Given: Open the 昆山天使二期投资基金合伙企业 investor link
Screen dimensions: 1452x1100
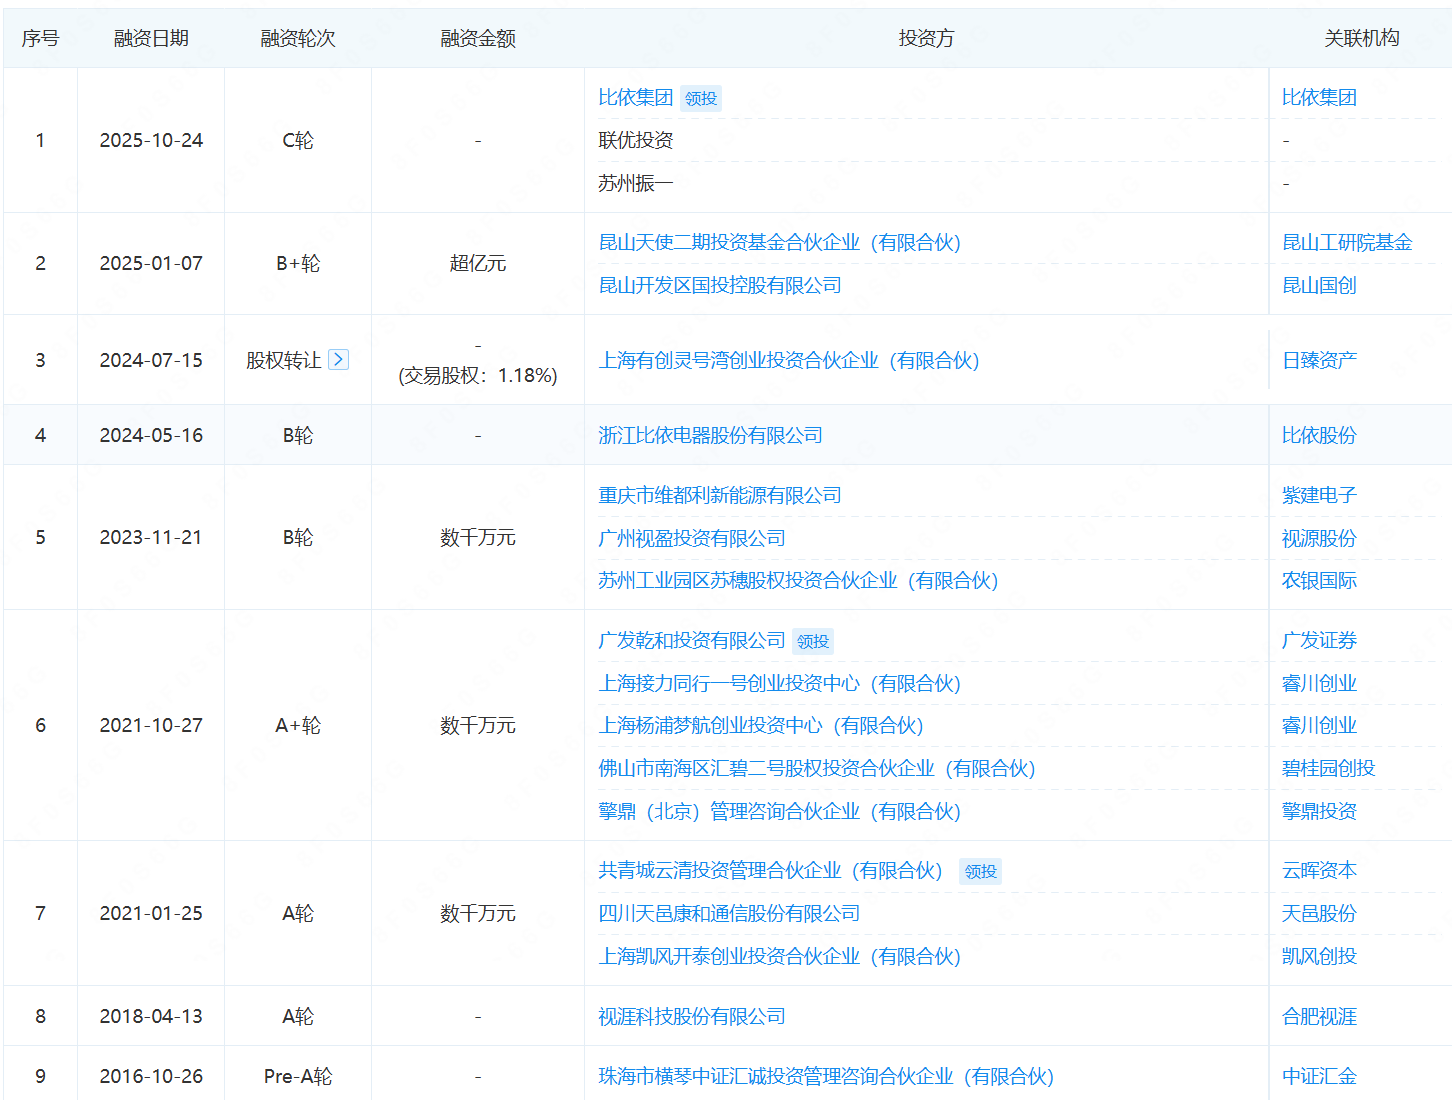Looking at the screenshot, I should point(778,243).
